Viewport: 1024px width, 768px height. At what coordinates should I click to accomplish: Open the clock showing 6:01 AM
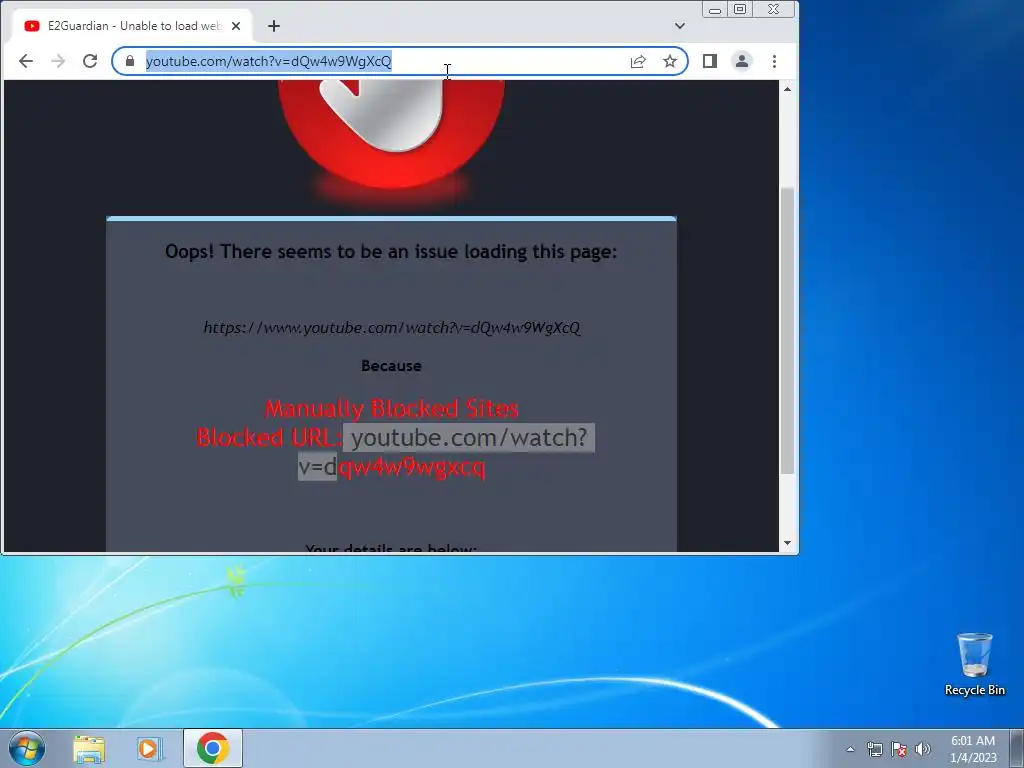pyautogui.click(x=973, y=749)
